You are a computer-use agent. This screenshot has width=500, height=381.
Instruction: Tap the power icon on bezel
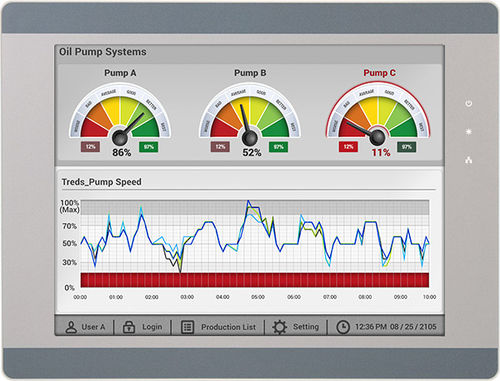(x=469, y=103)
